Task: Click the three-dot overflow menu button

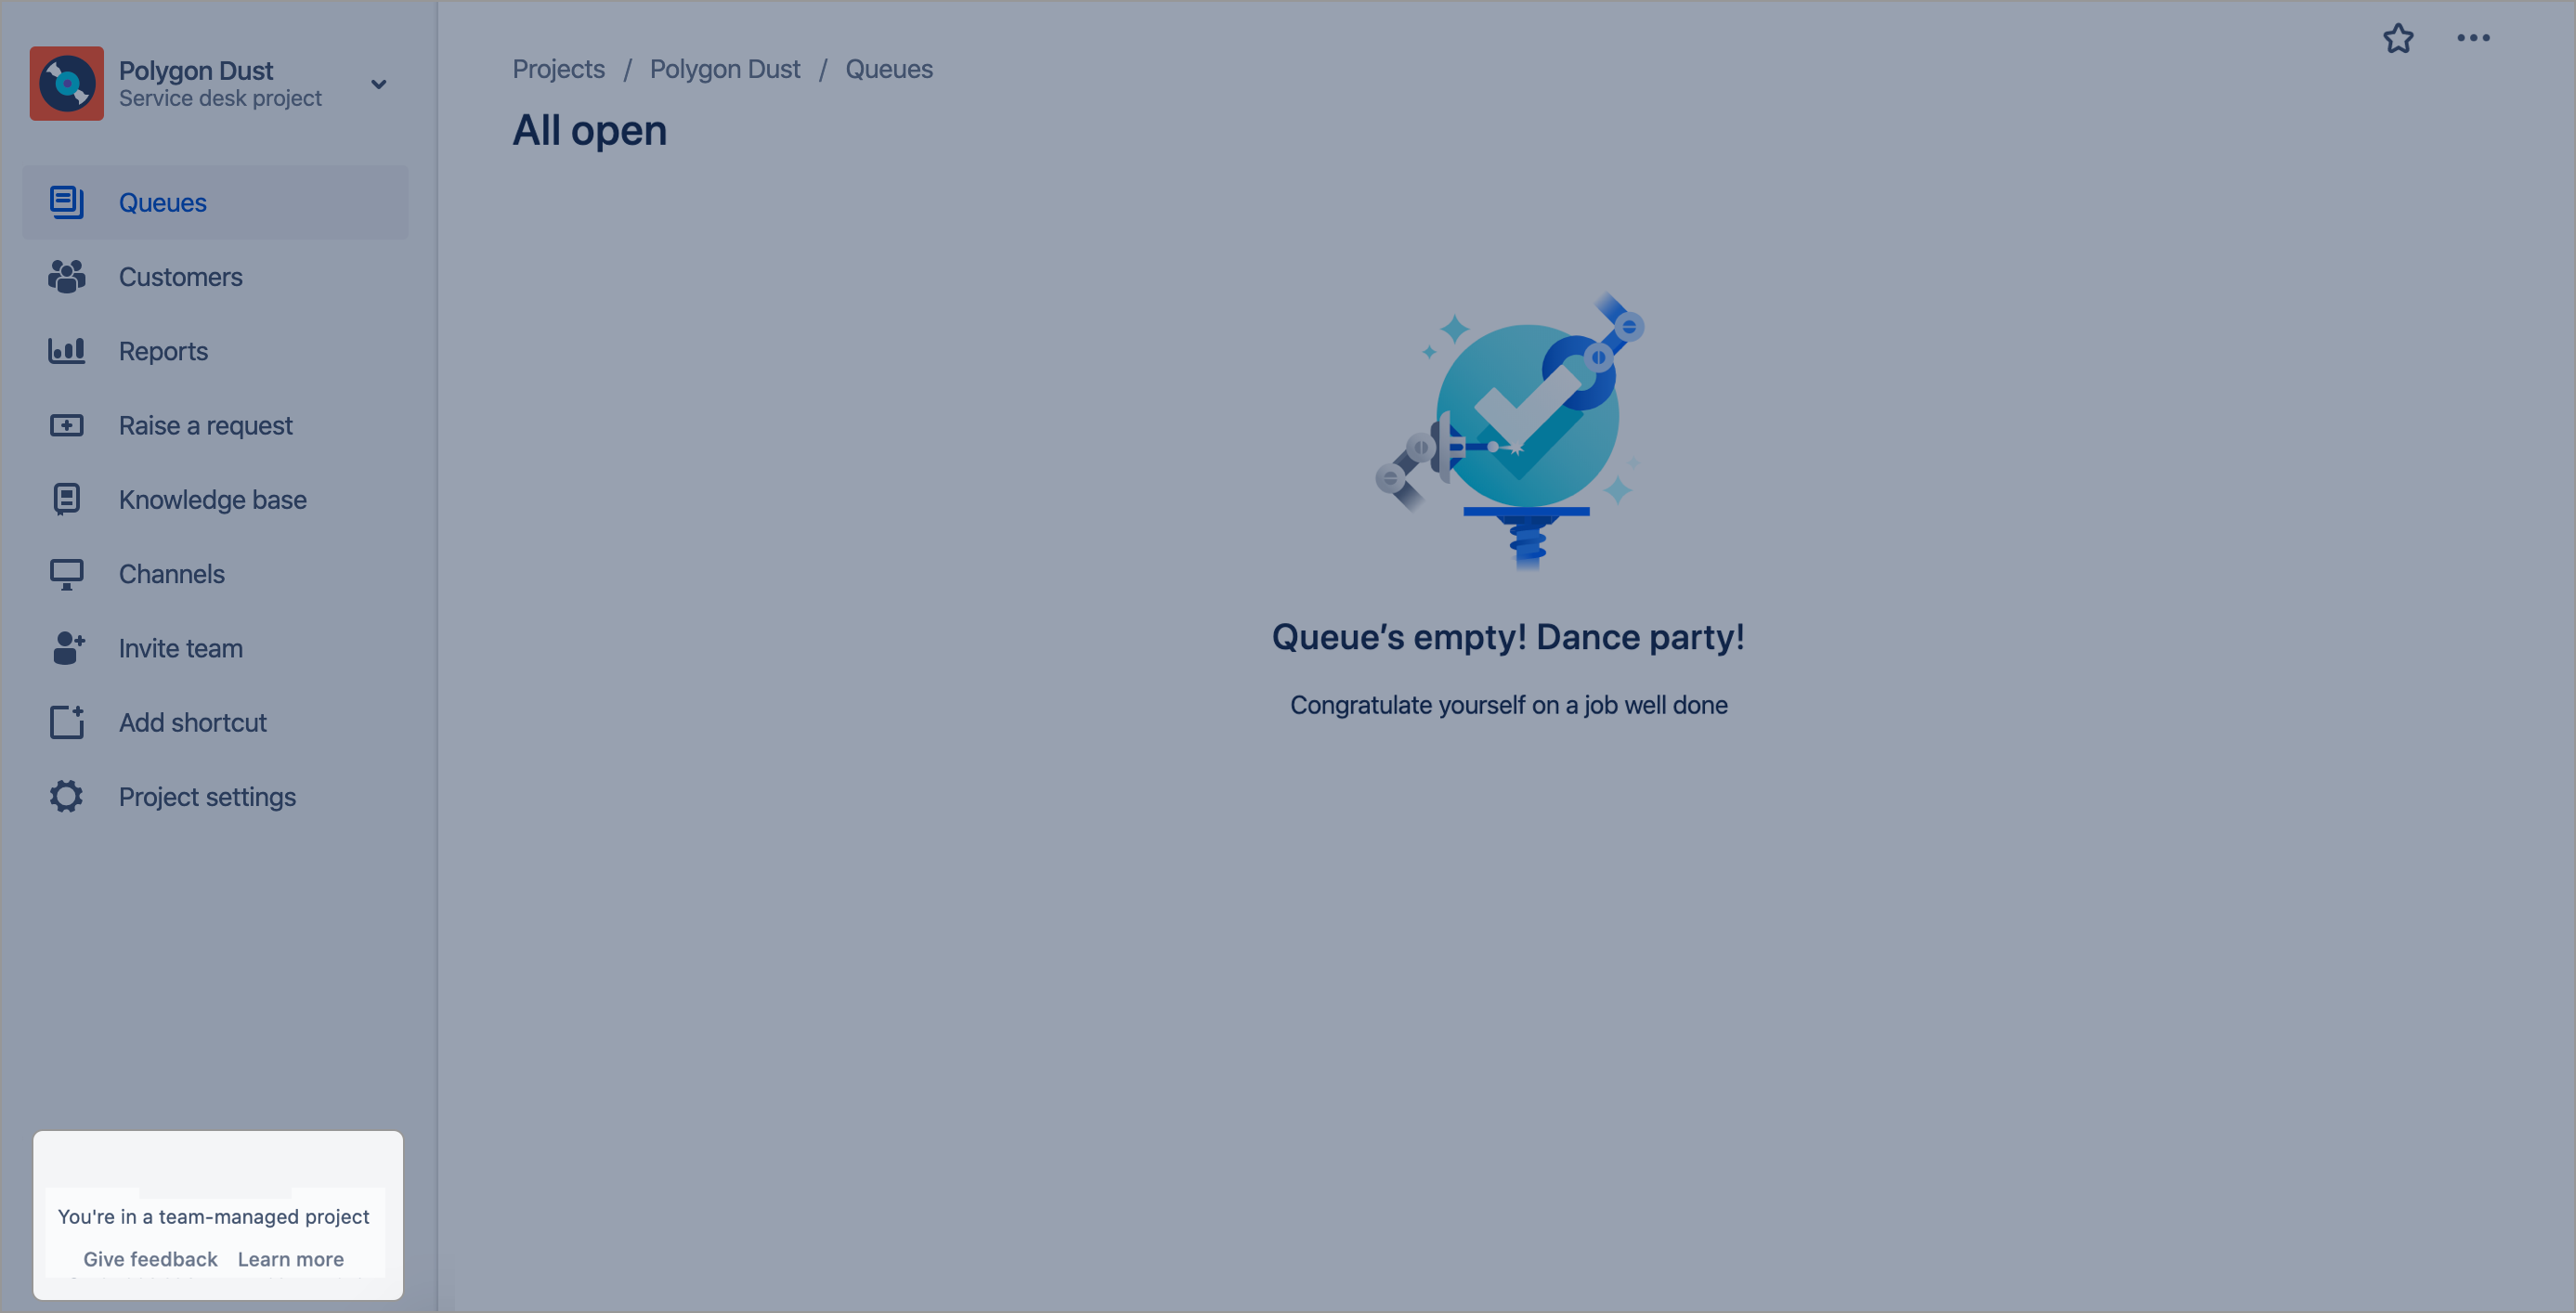Action: click(2474, 37)
